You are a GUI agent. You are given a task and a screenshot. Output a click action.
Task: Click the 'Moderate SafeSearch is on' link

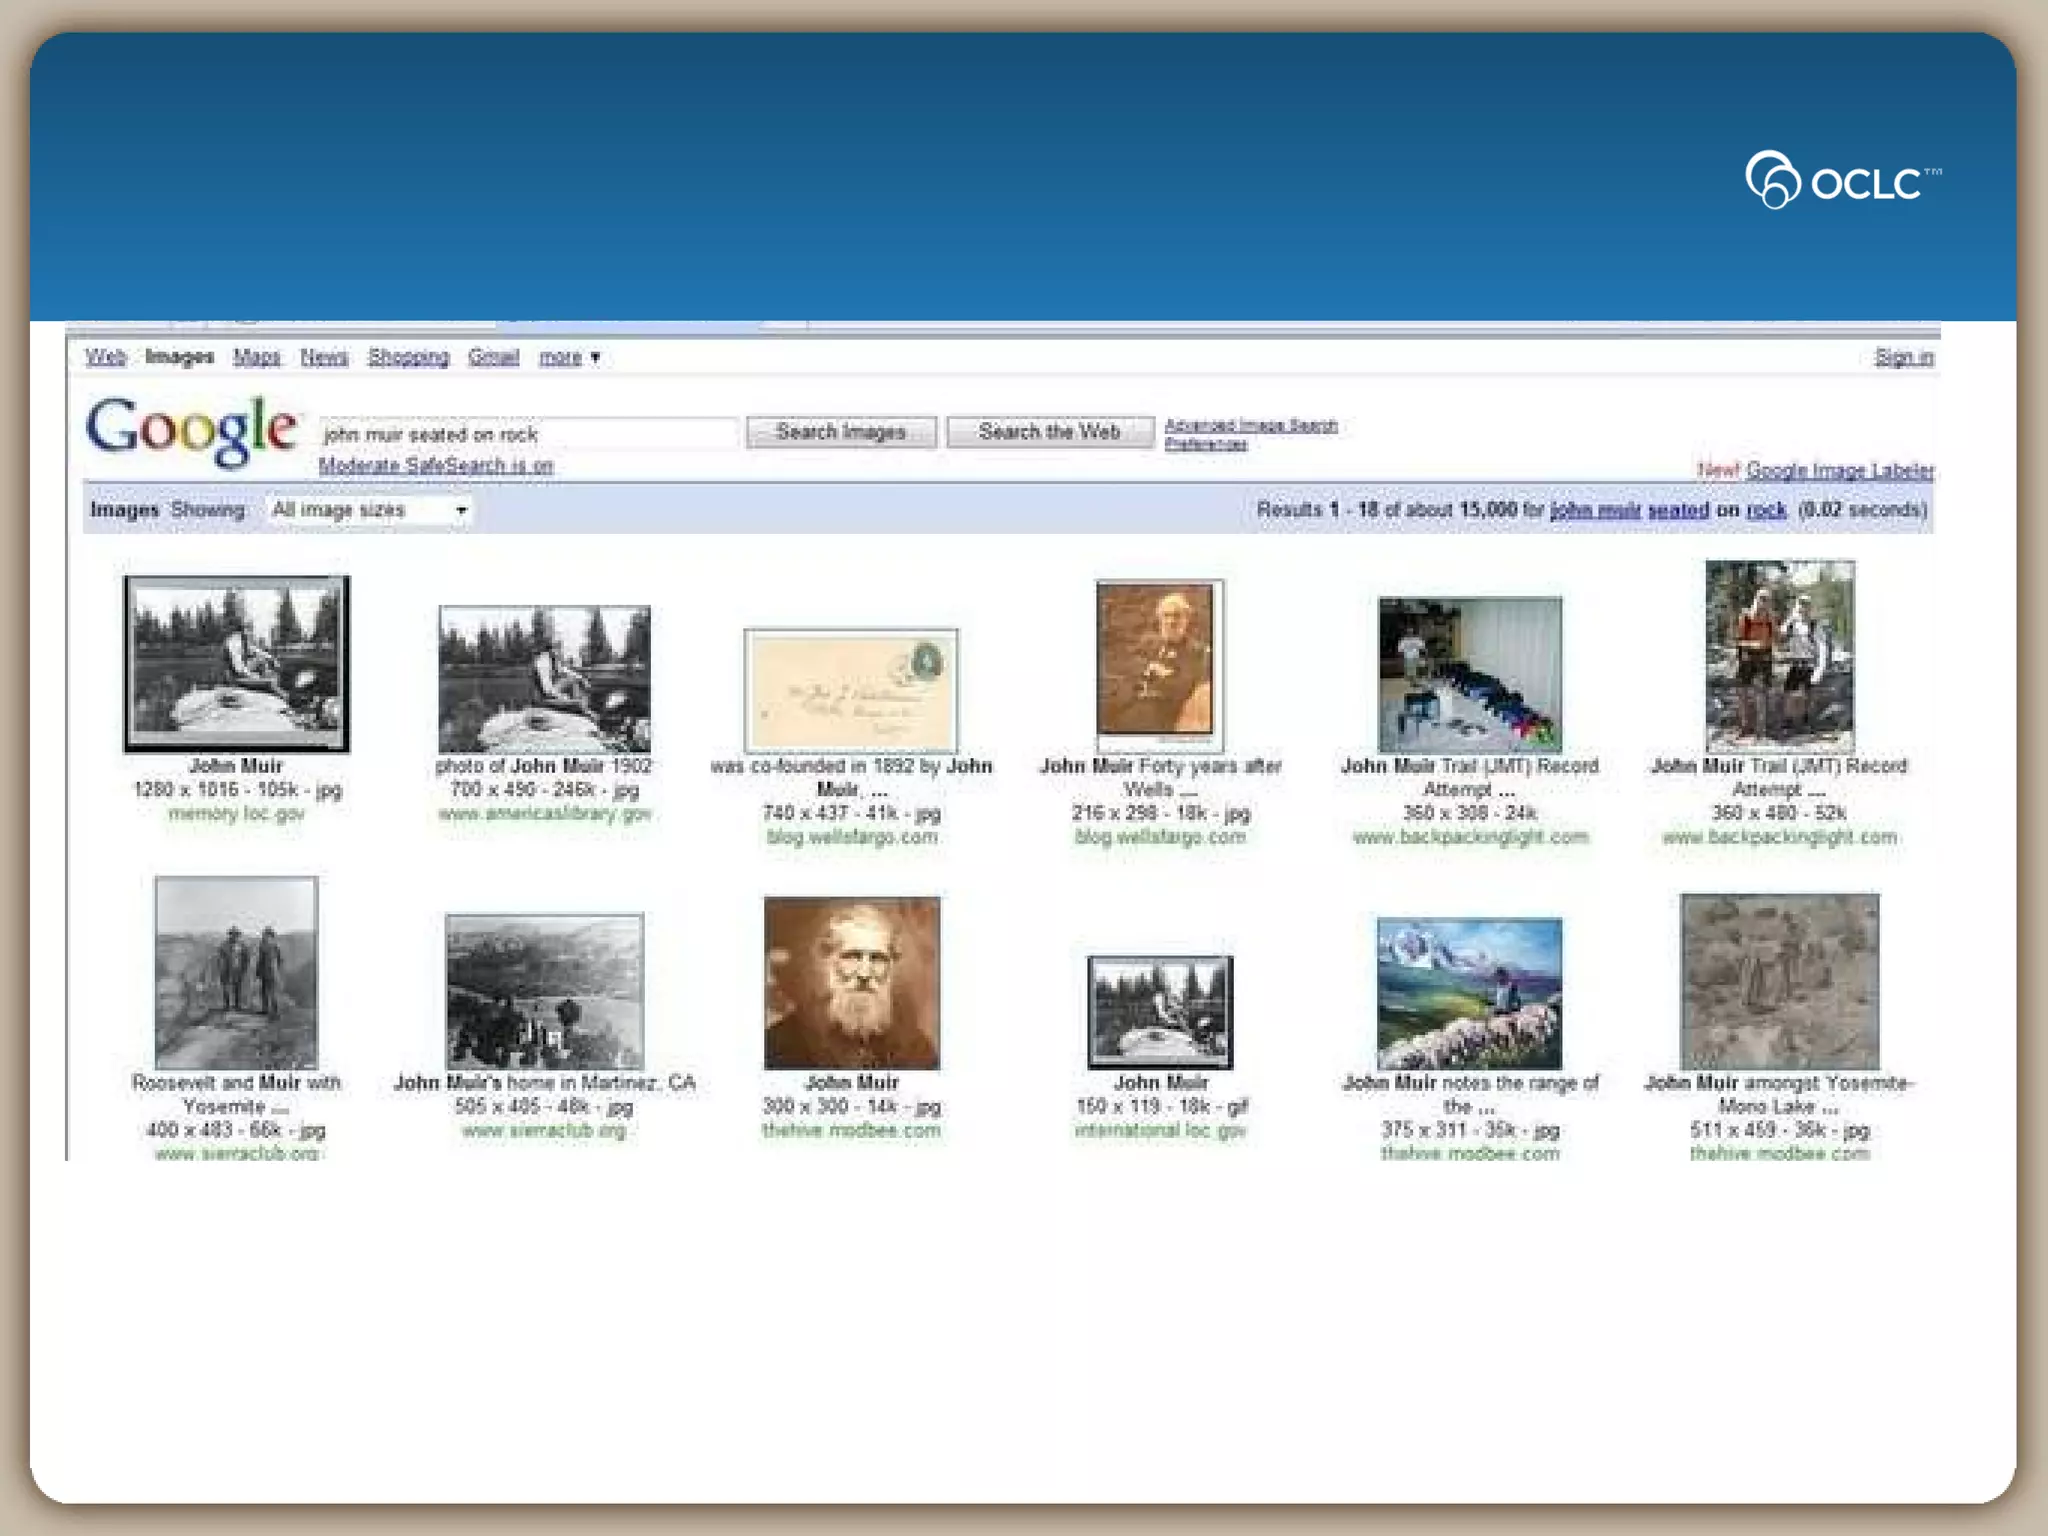tap(435, 466)
